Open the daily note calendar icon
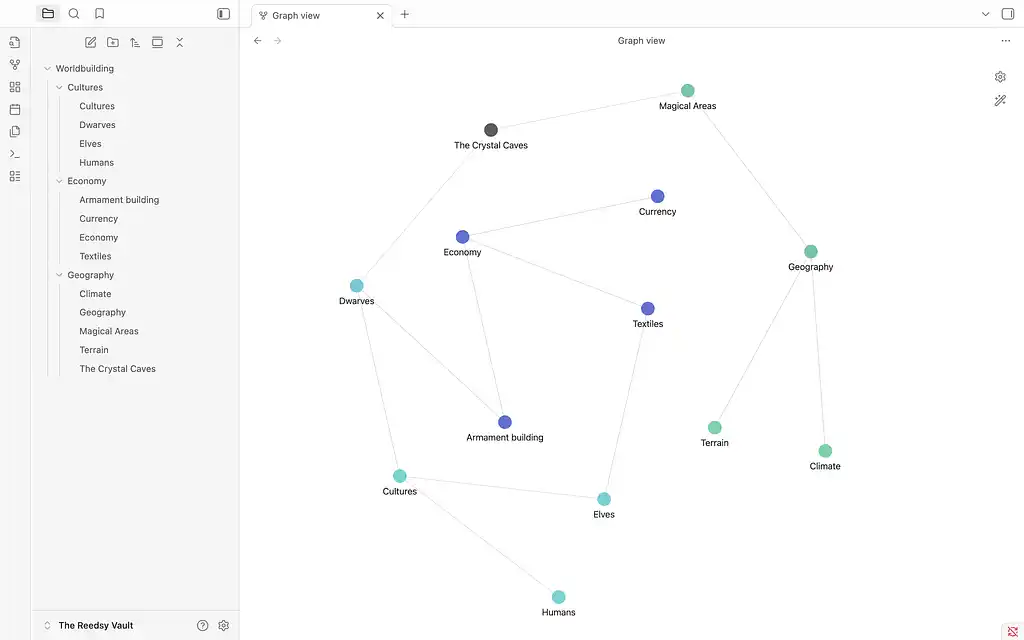Image resolution: width=1024 pixels, height=640 pixels. (14, 109)
